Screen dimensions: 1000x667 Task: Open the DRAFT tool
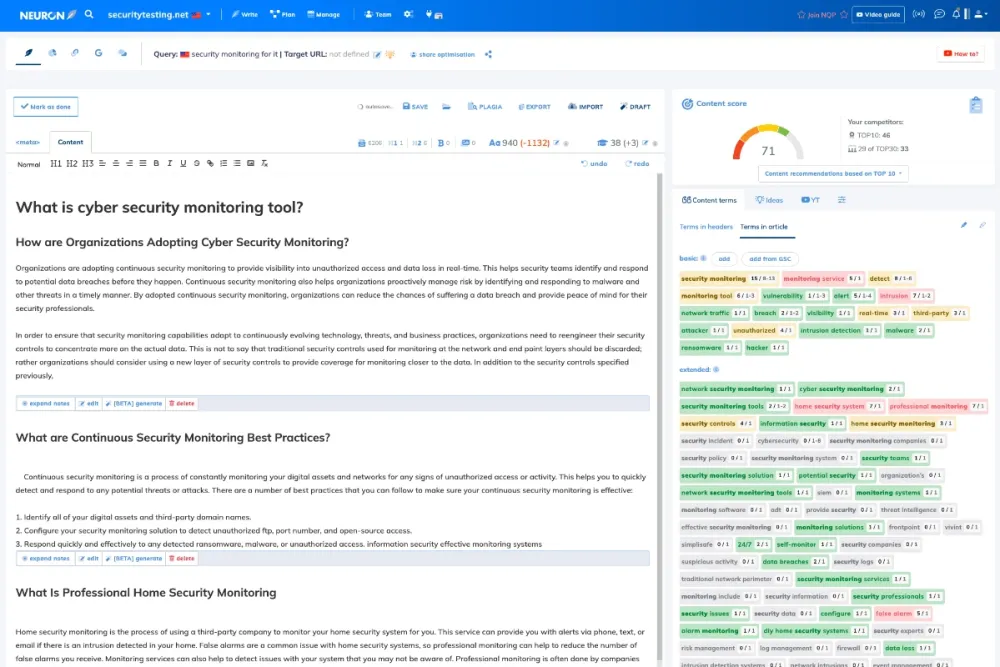tap(635, 106)
